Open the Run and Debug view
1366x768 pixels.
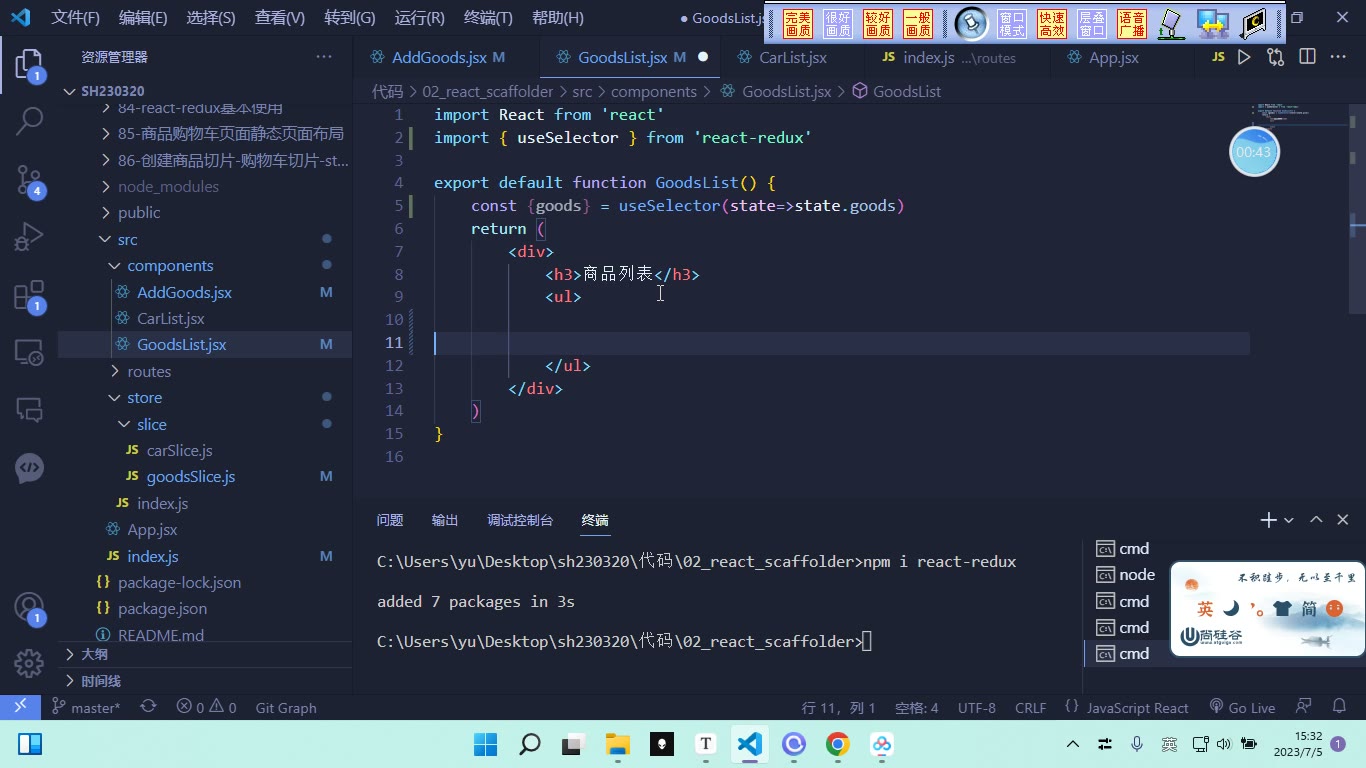click(x=29, y=237)
